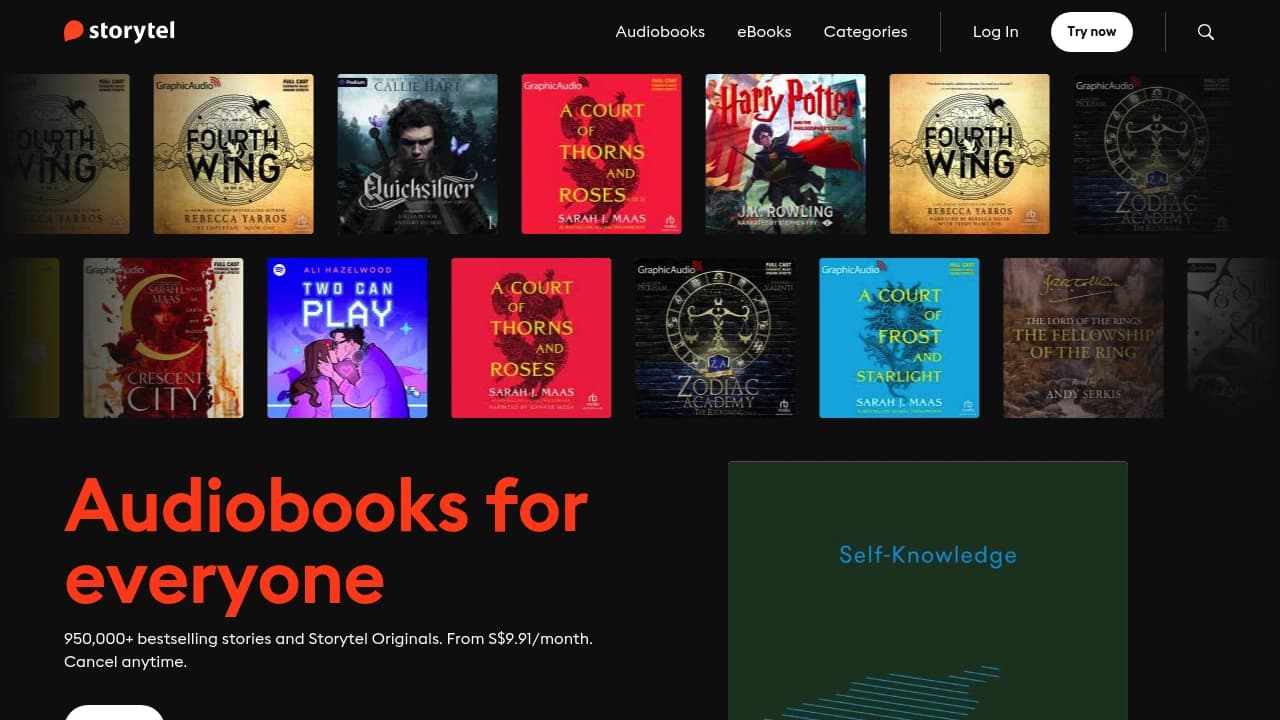The height and width of the screenshot is (720, 1280).
Task: Open the faded Zodiac Academy cover in the top row
Action: coord(1153,154)
